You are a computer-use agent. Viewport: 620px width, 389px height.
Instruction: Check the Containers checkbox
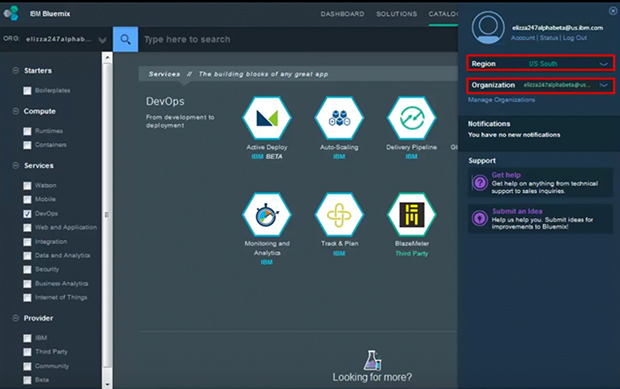point(27,145)
